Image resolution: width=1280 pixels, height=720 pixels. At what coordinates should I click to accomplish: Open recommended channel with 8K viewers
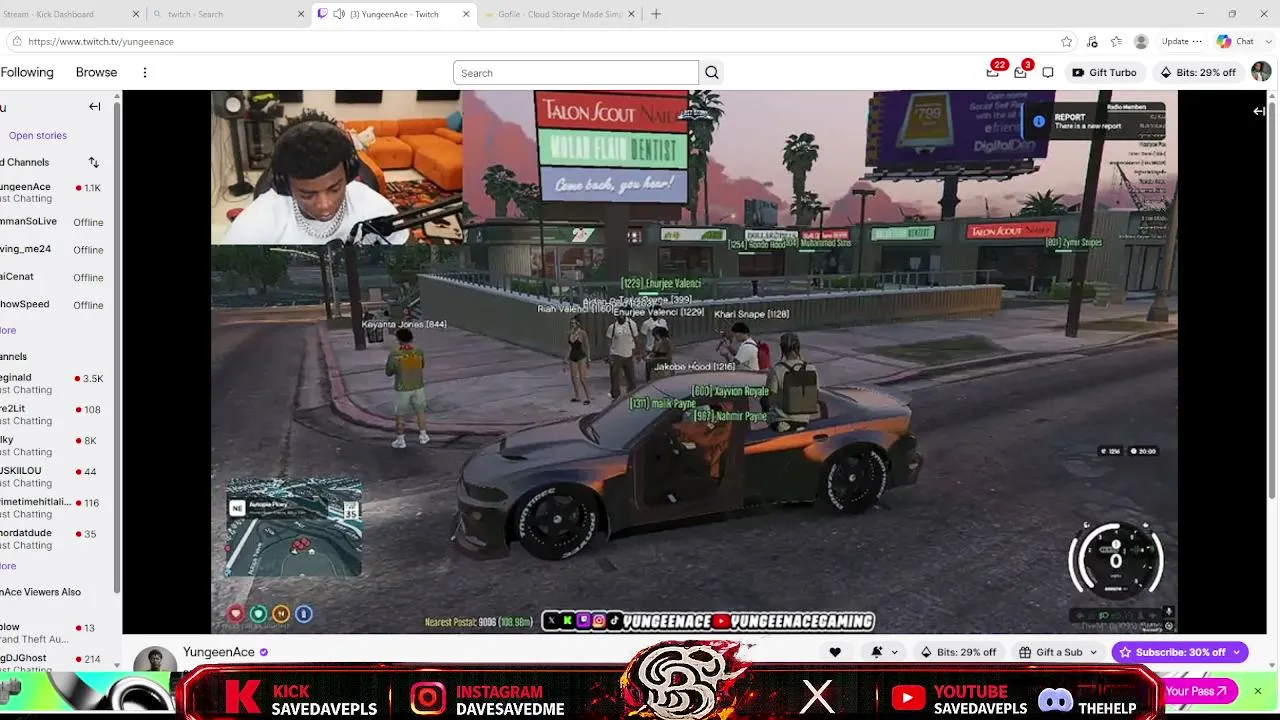tap(55, 446)
